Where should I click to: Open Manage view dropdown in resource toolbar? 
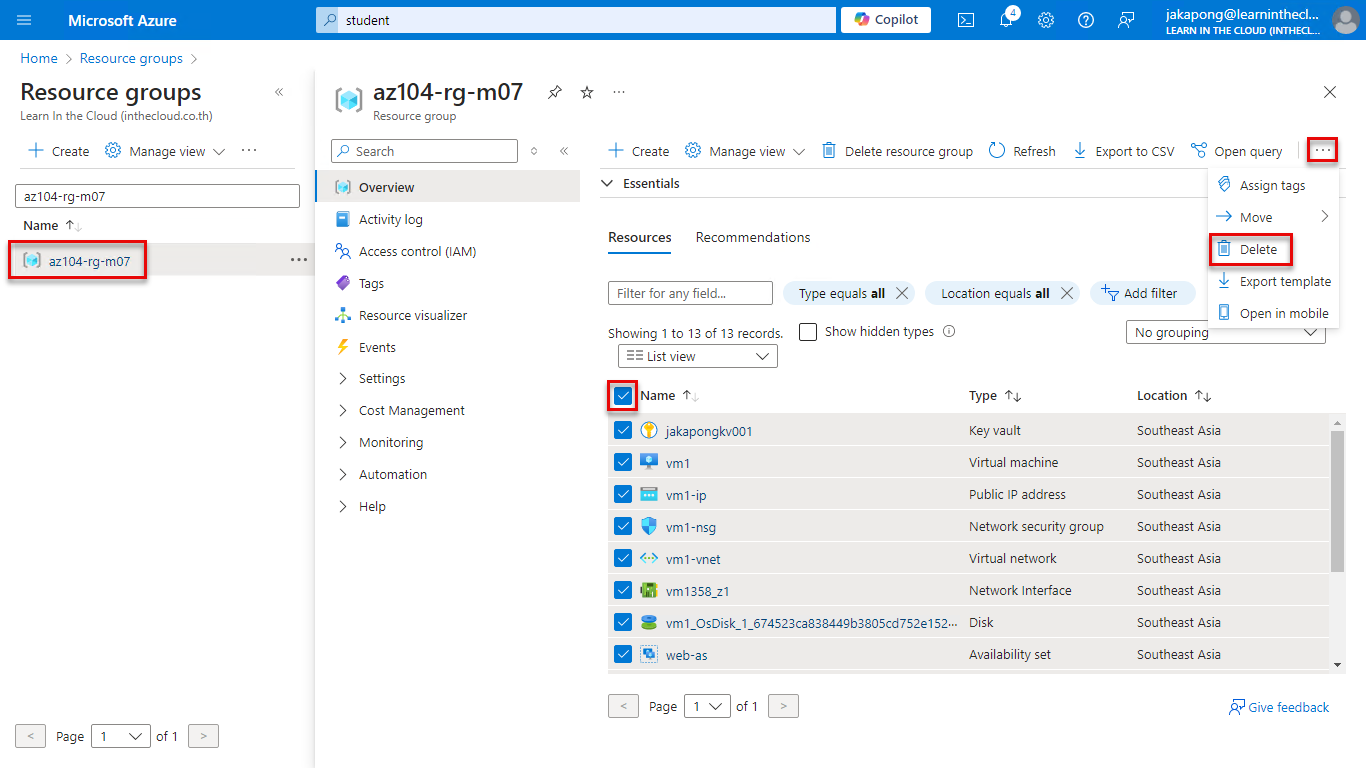[745, 151]
